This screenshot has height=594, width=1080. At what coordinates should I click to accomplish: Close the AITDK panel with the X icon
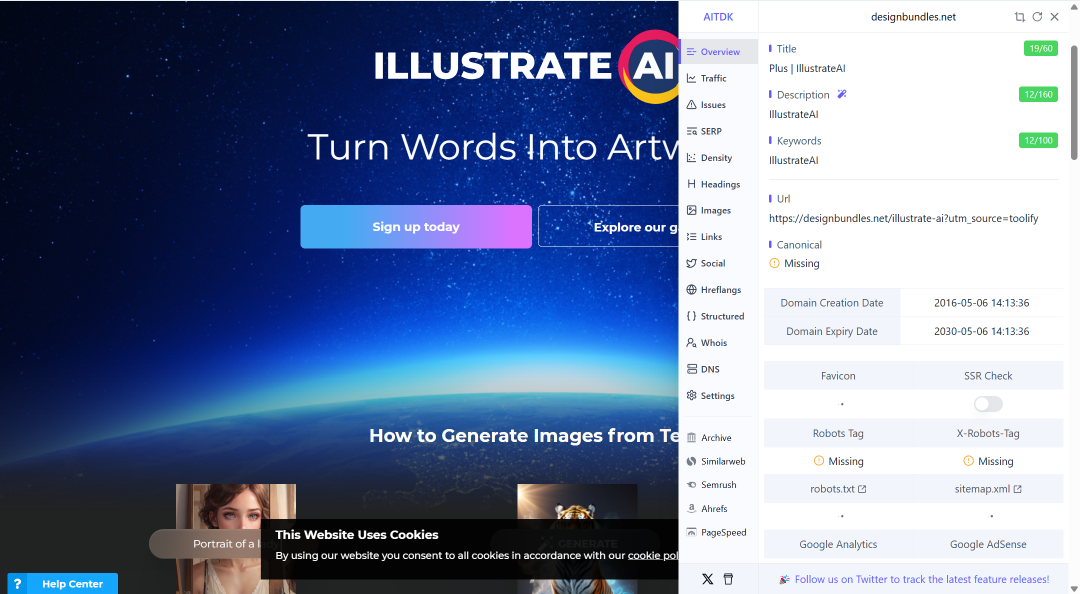pos(1055,17)
